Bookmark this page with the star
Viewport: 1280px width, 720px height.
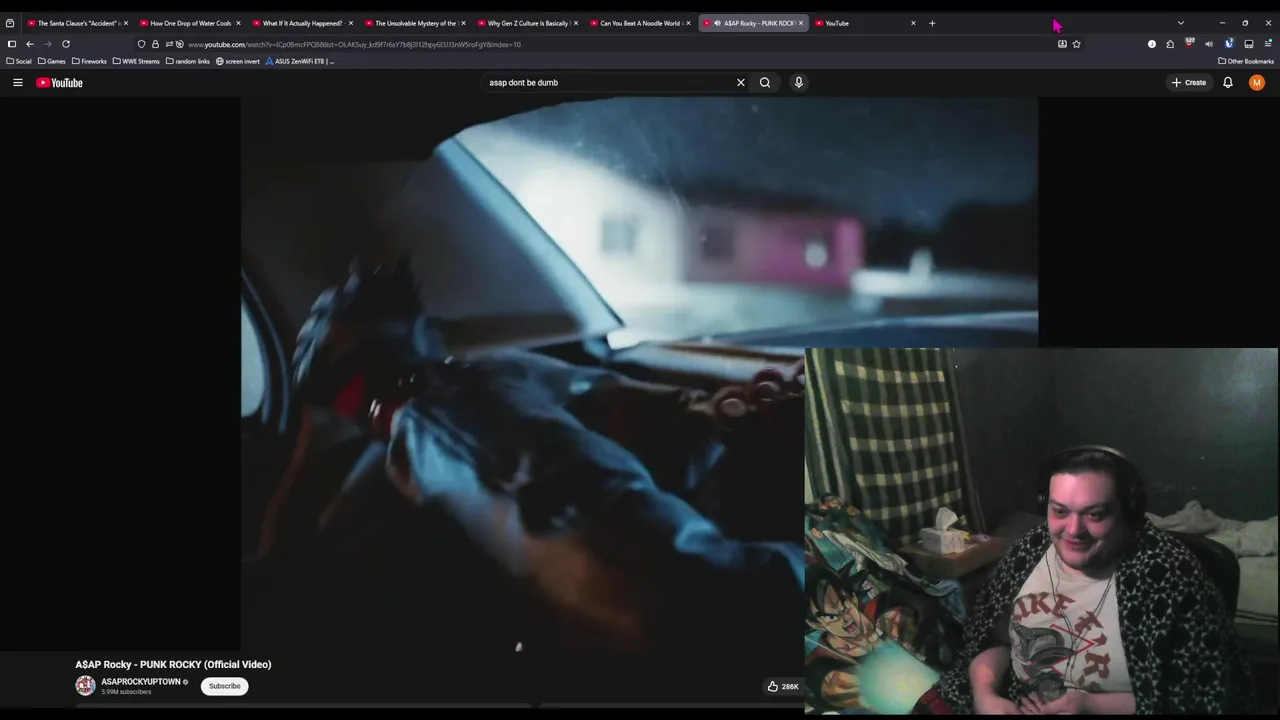1077,44
